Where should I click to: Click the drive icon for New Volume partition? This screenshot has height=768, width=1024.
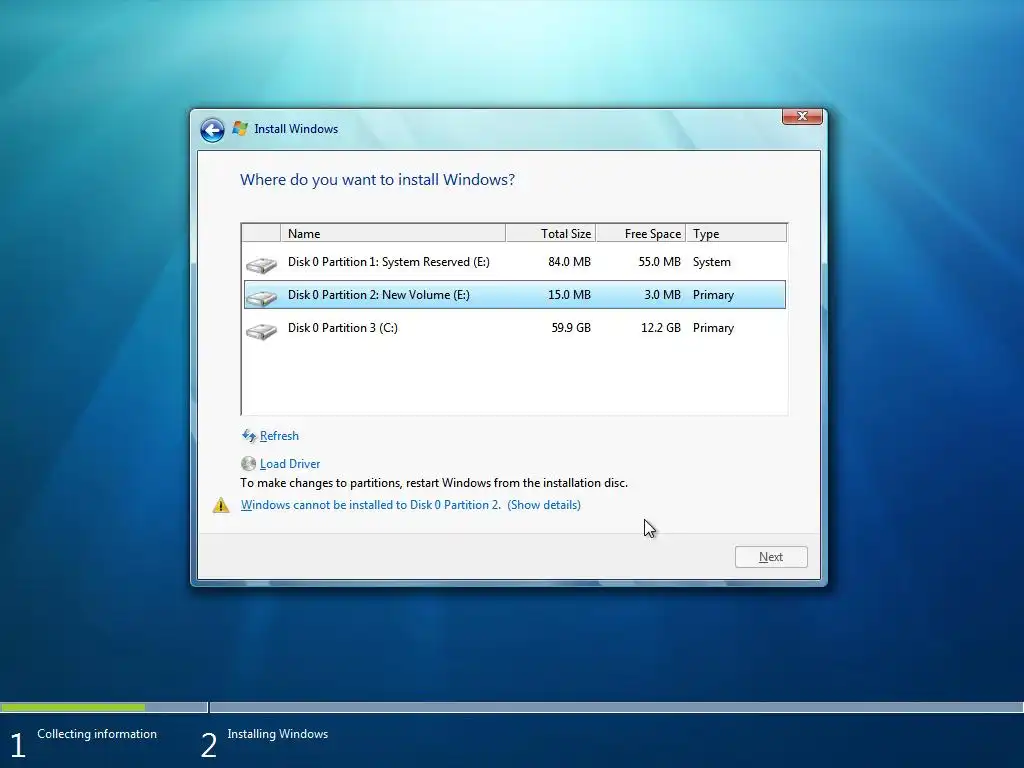(x=261, y=297)
